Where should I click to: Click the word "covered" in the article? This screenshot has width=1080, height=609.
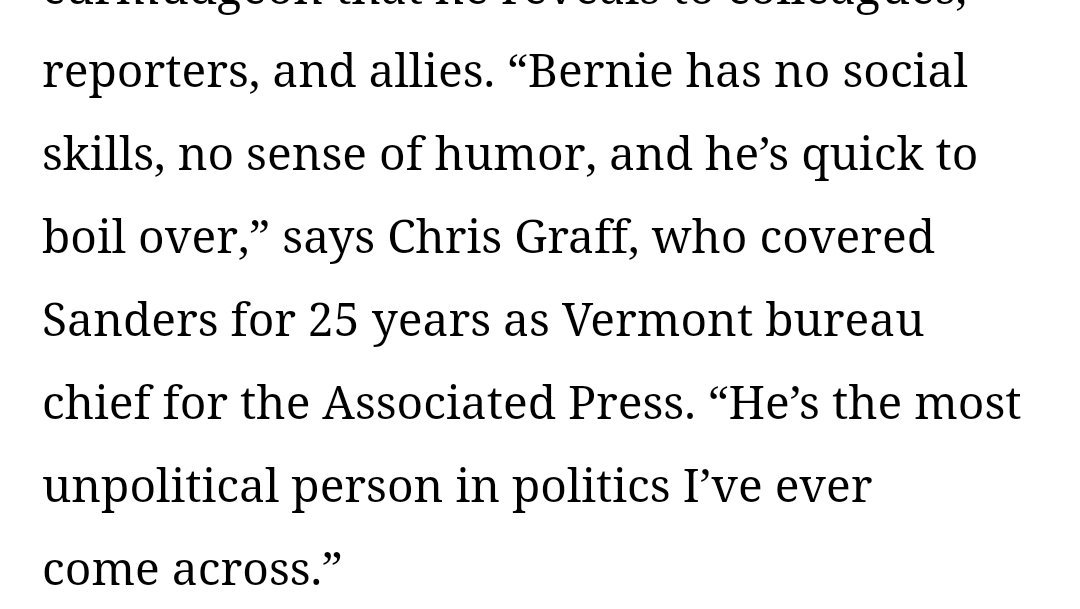847,236
